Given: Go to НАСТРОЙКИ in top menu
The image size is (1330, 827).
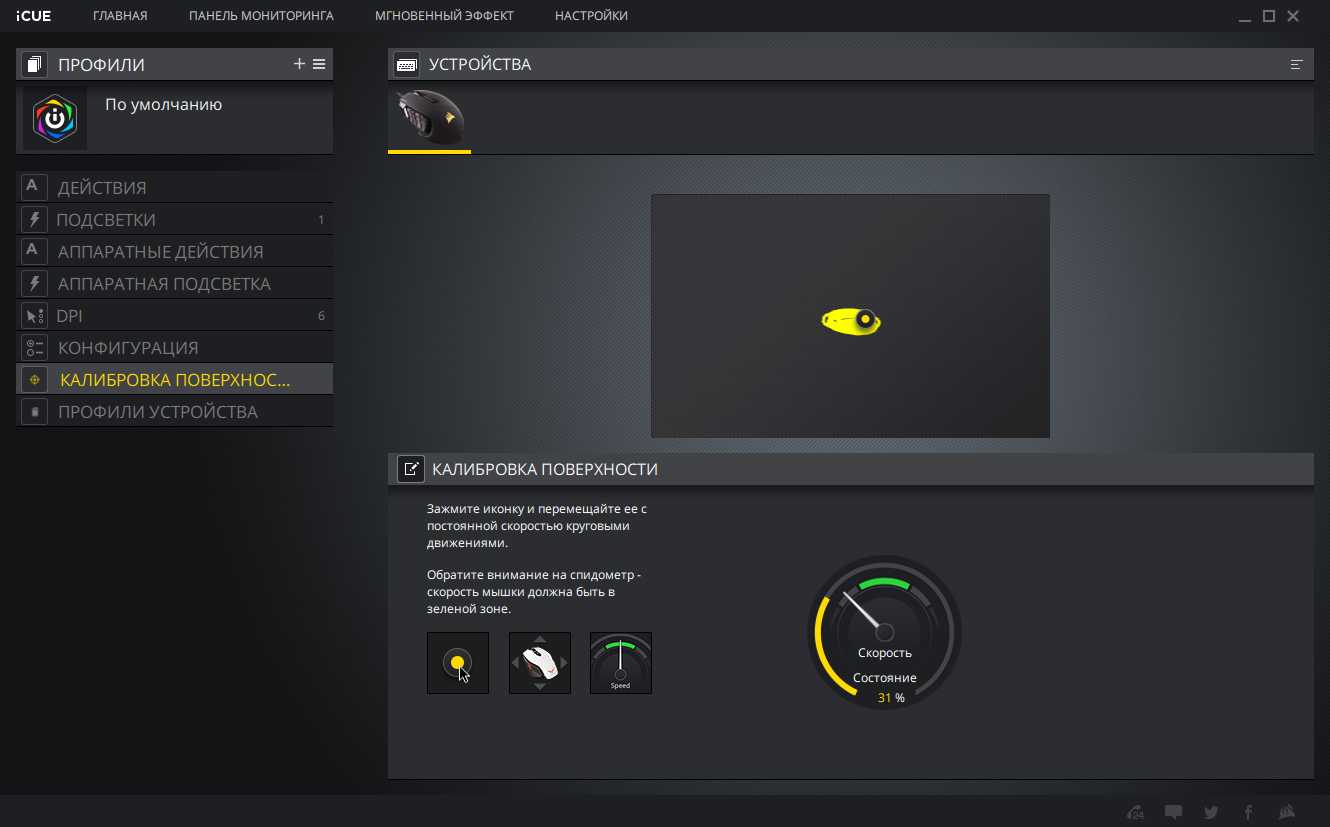Looking at the screenshot, I should (x=591, y=16).
